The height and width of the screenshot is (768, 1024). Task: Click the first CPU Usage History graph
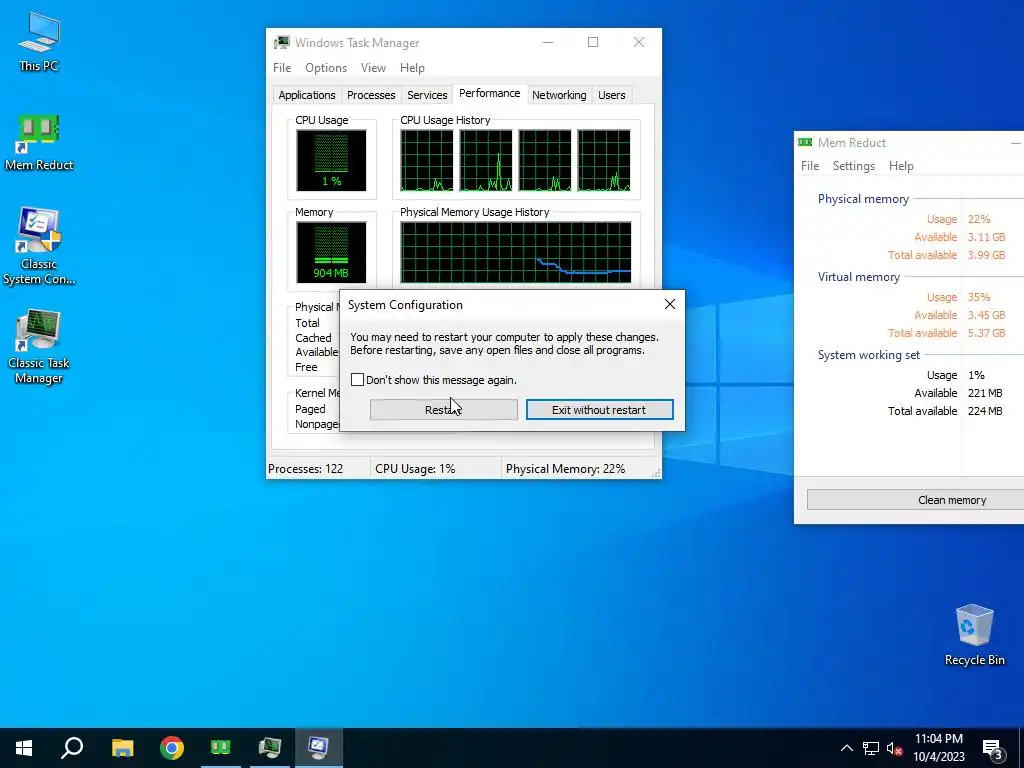coord(426,160)
